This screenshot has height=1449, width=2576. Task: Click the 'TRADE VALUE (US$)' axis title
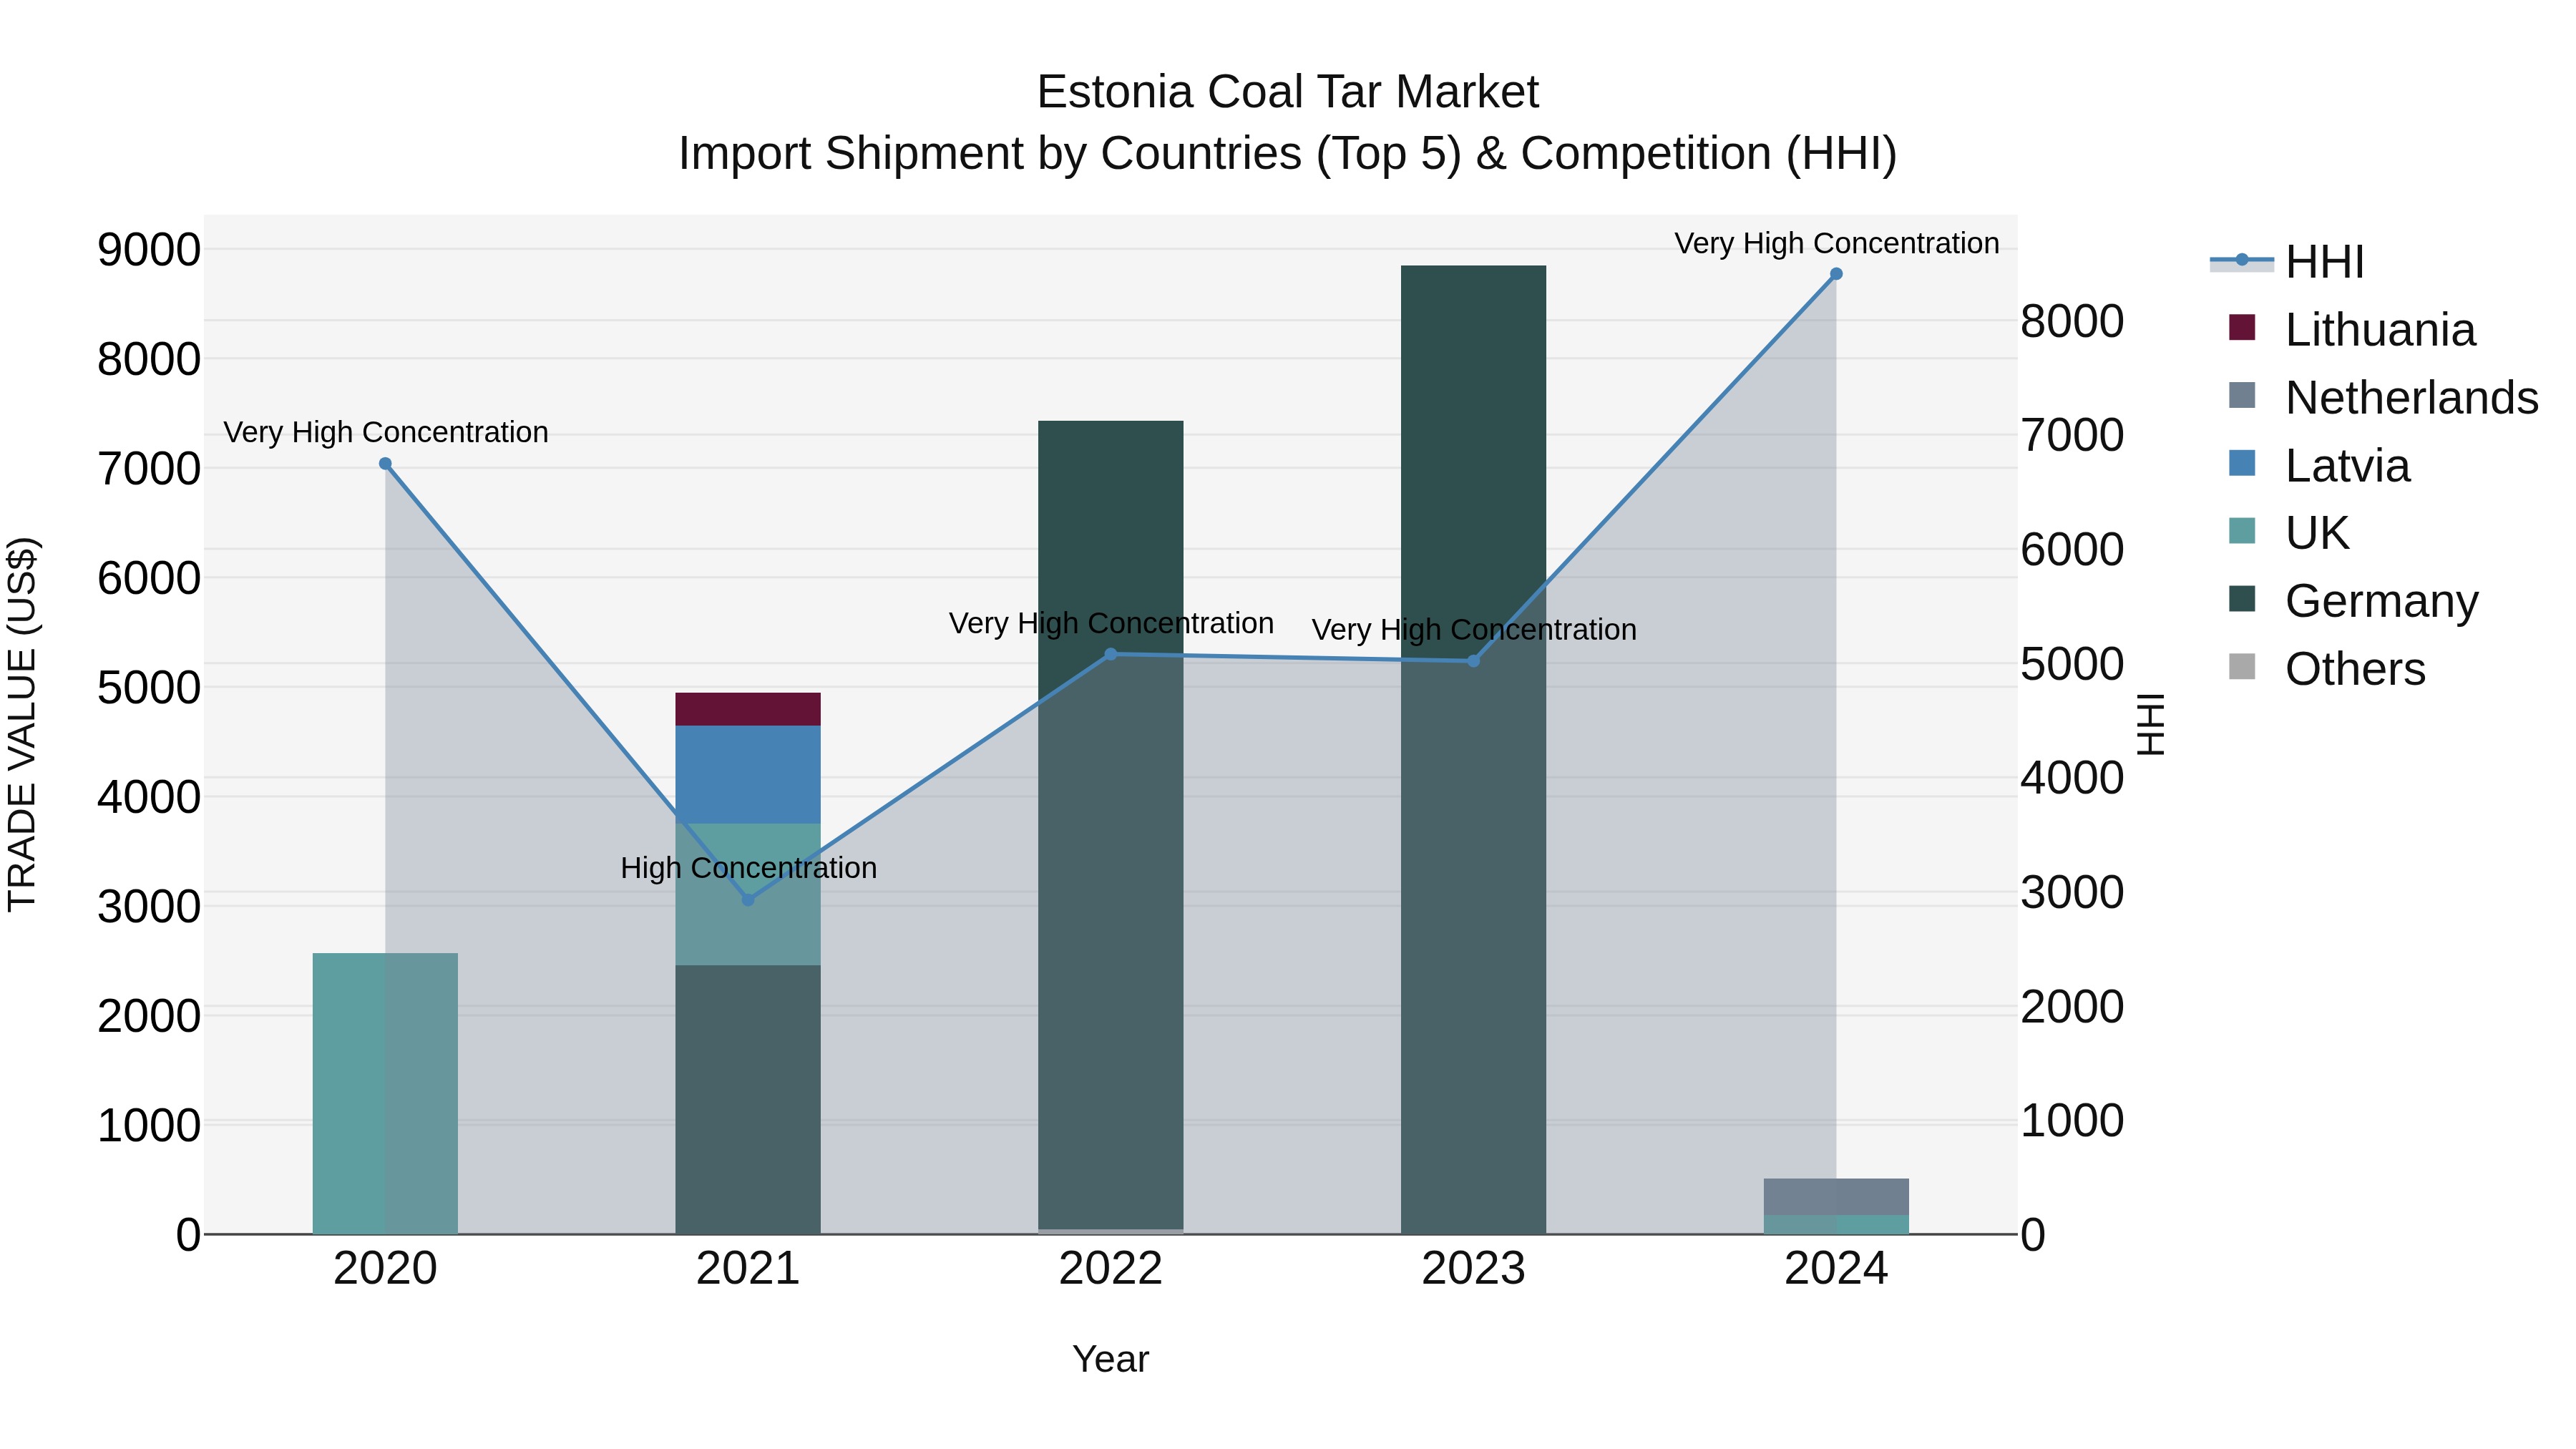pos(22,724)
